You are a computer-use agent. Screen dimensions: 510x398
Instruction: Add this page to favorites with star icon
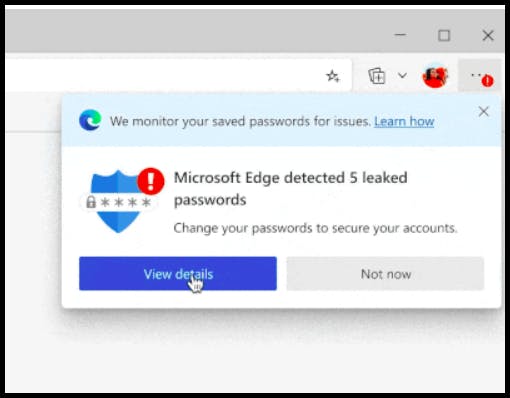[x=332, y=76]
